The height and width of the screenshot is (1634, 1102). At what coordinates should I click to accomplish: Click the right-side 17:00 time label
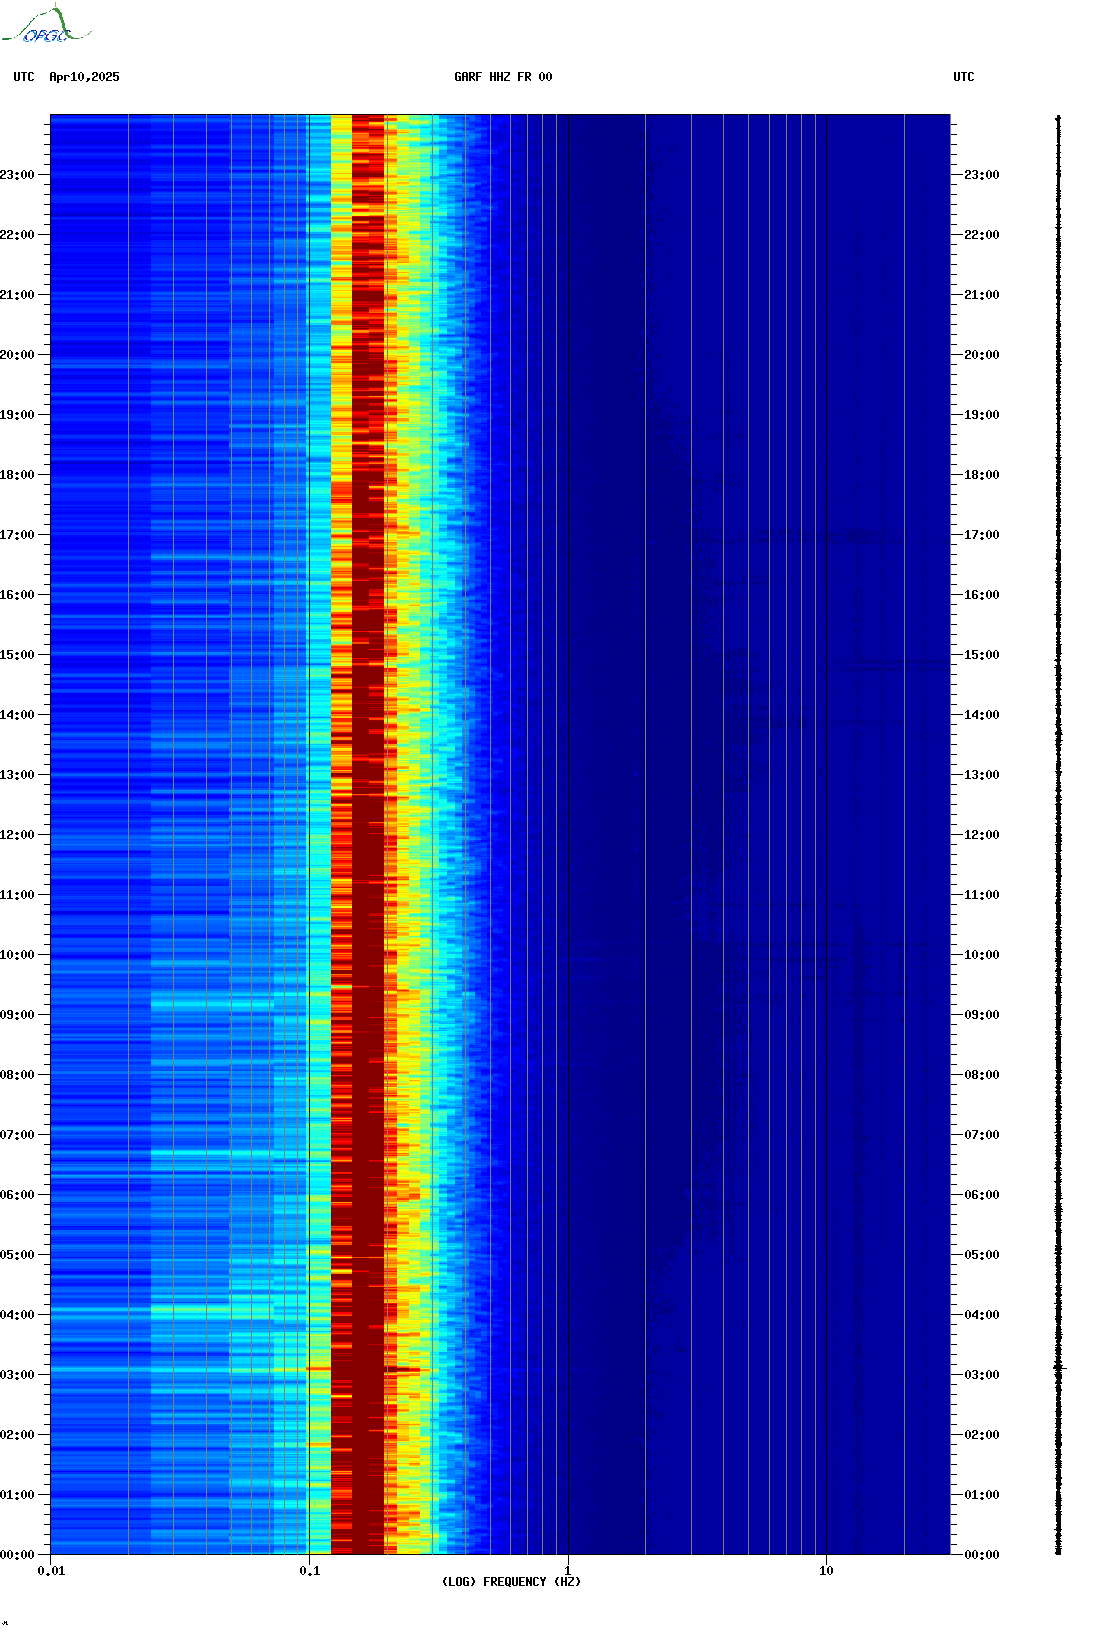[982, 535]
